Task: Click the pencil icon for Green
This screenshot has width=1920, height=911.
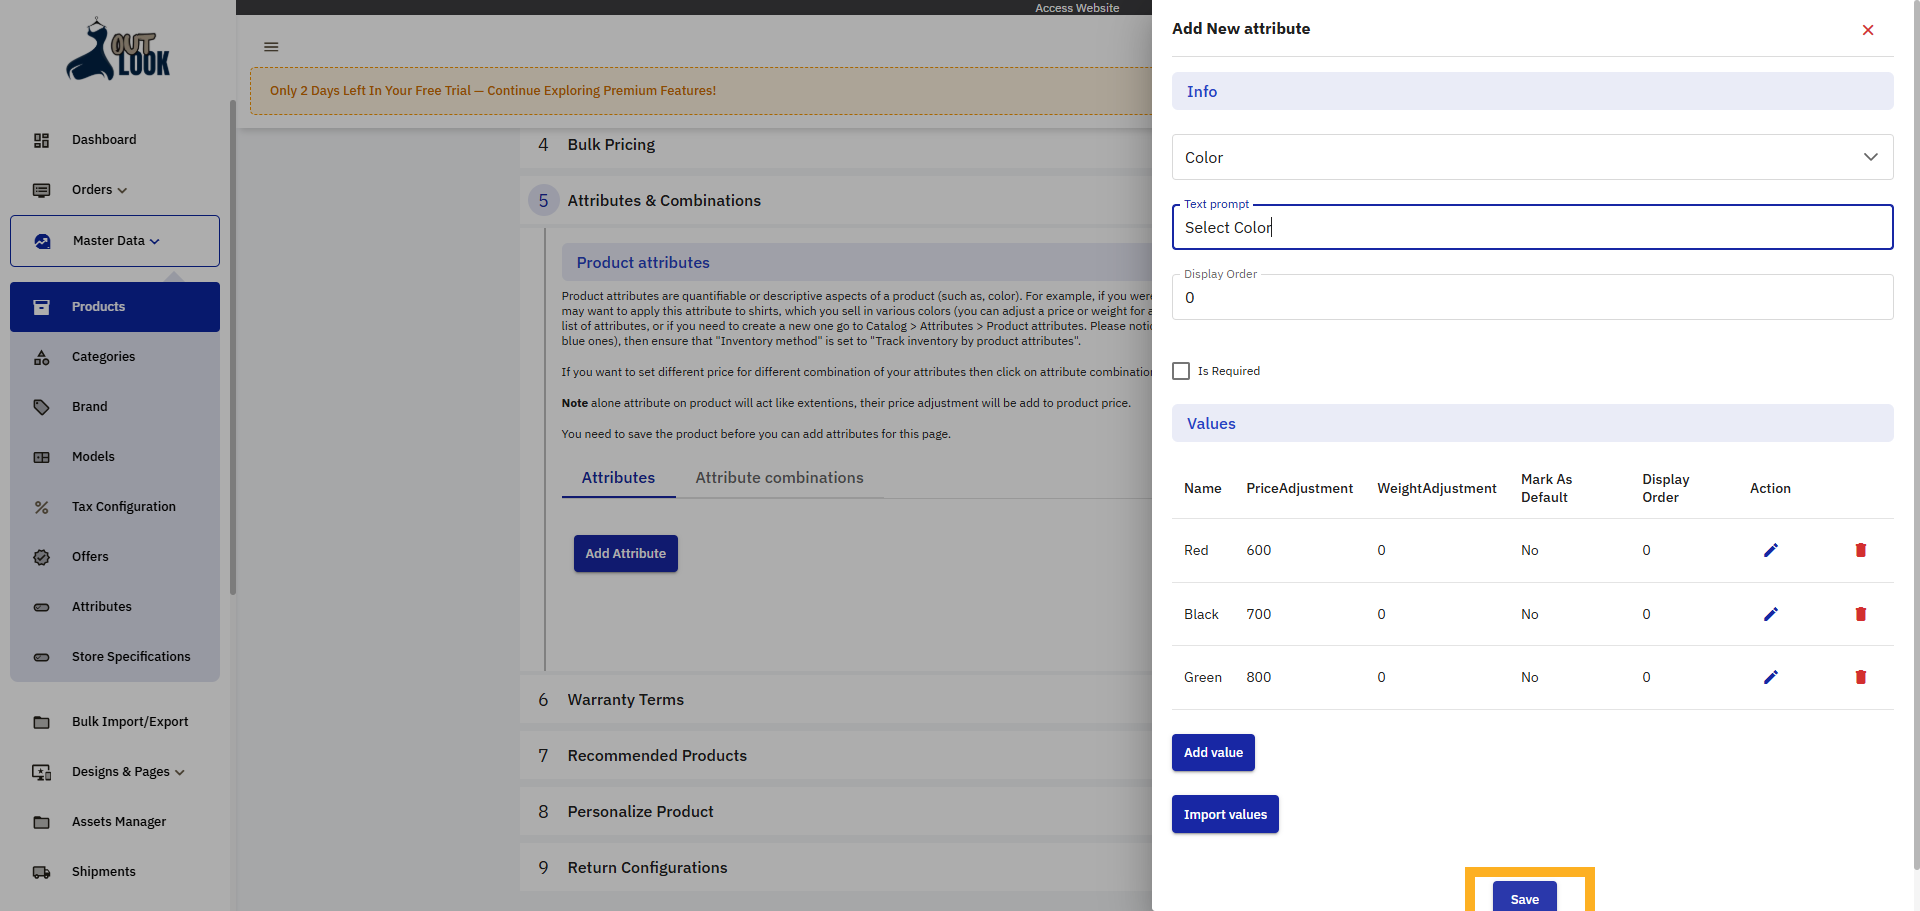Action: [1770, 677]
